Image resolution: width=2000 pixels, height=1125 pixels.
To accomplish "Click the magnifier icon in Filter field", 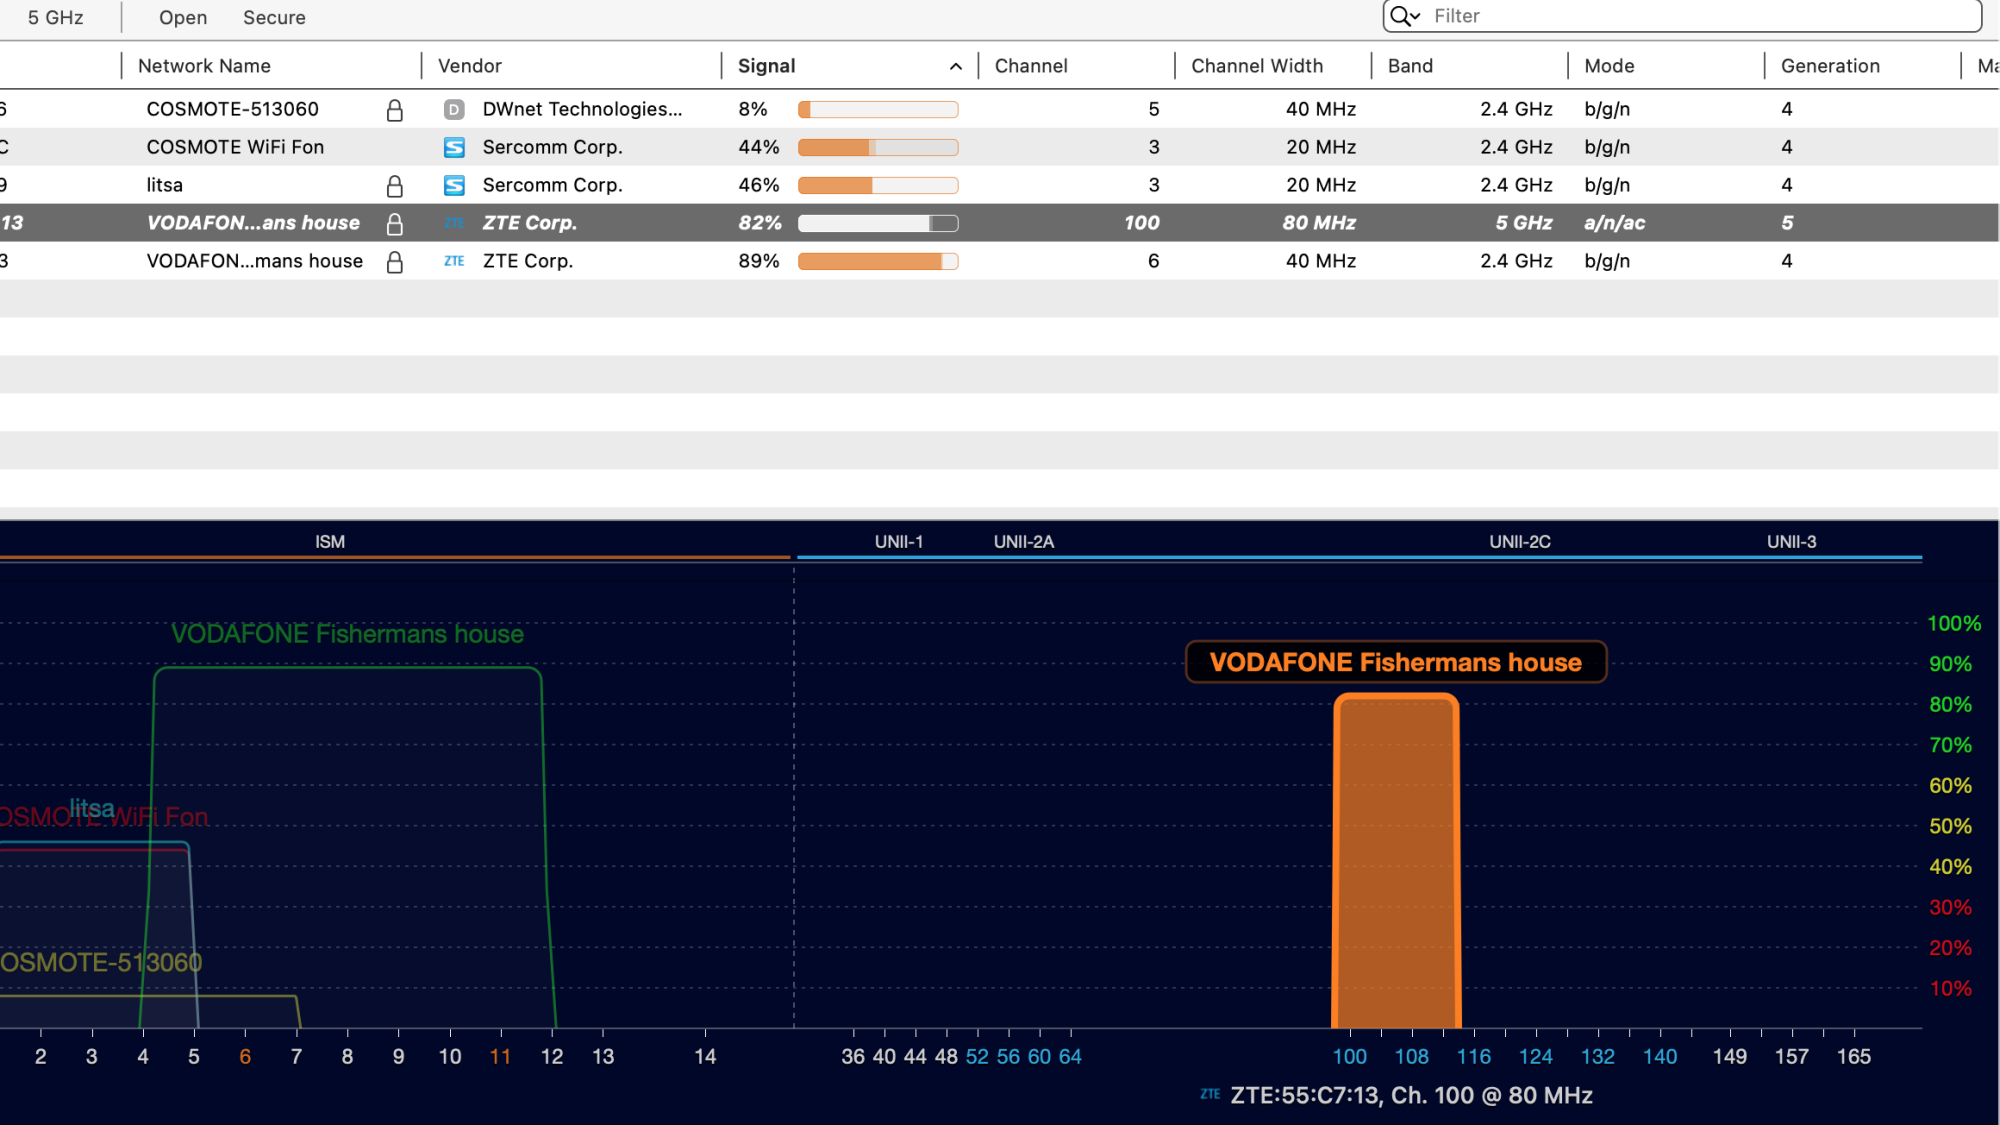I will tap(1400, 16).
